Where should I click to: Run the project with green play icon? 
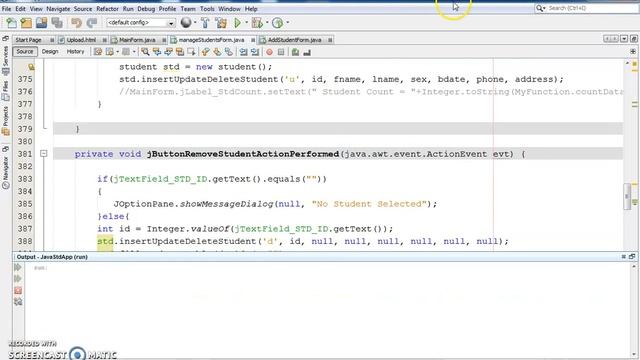237,23
